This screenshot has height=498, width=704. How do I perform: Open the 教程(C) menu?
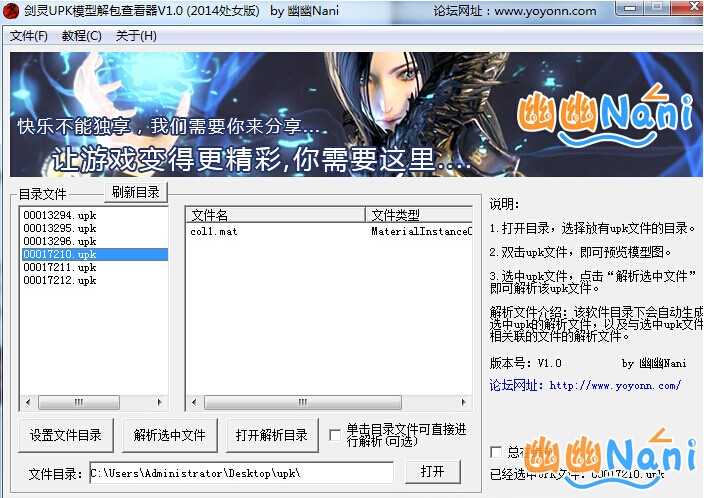(81, 35)
